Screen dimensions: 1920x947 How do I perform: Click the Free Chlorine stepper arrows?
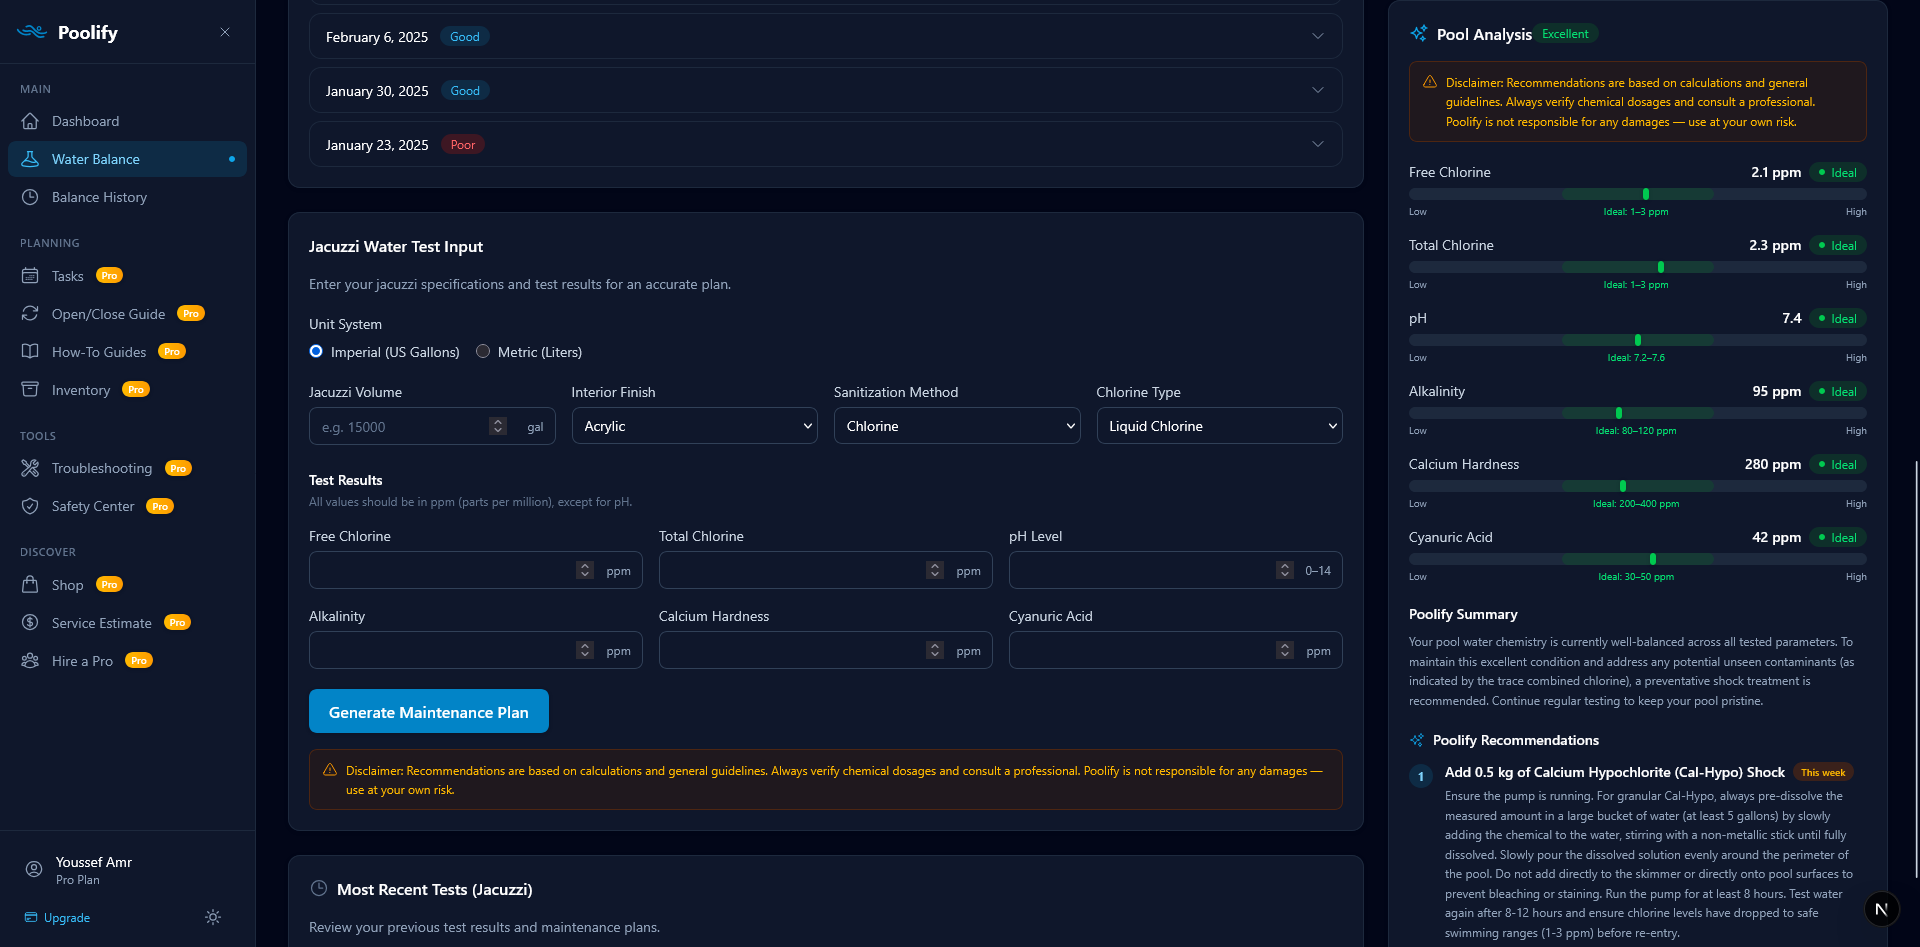585,570
